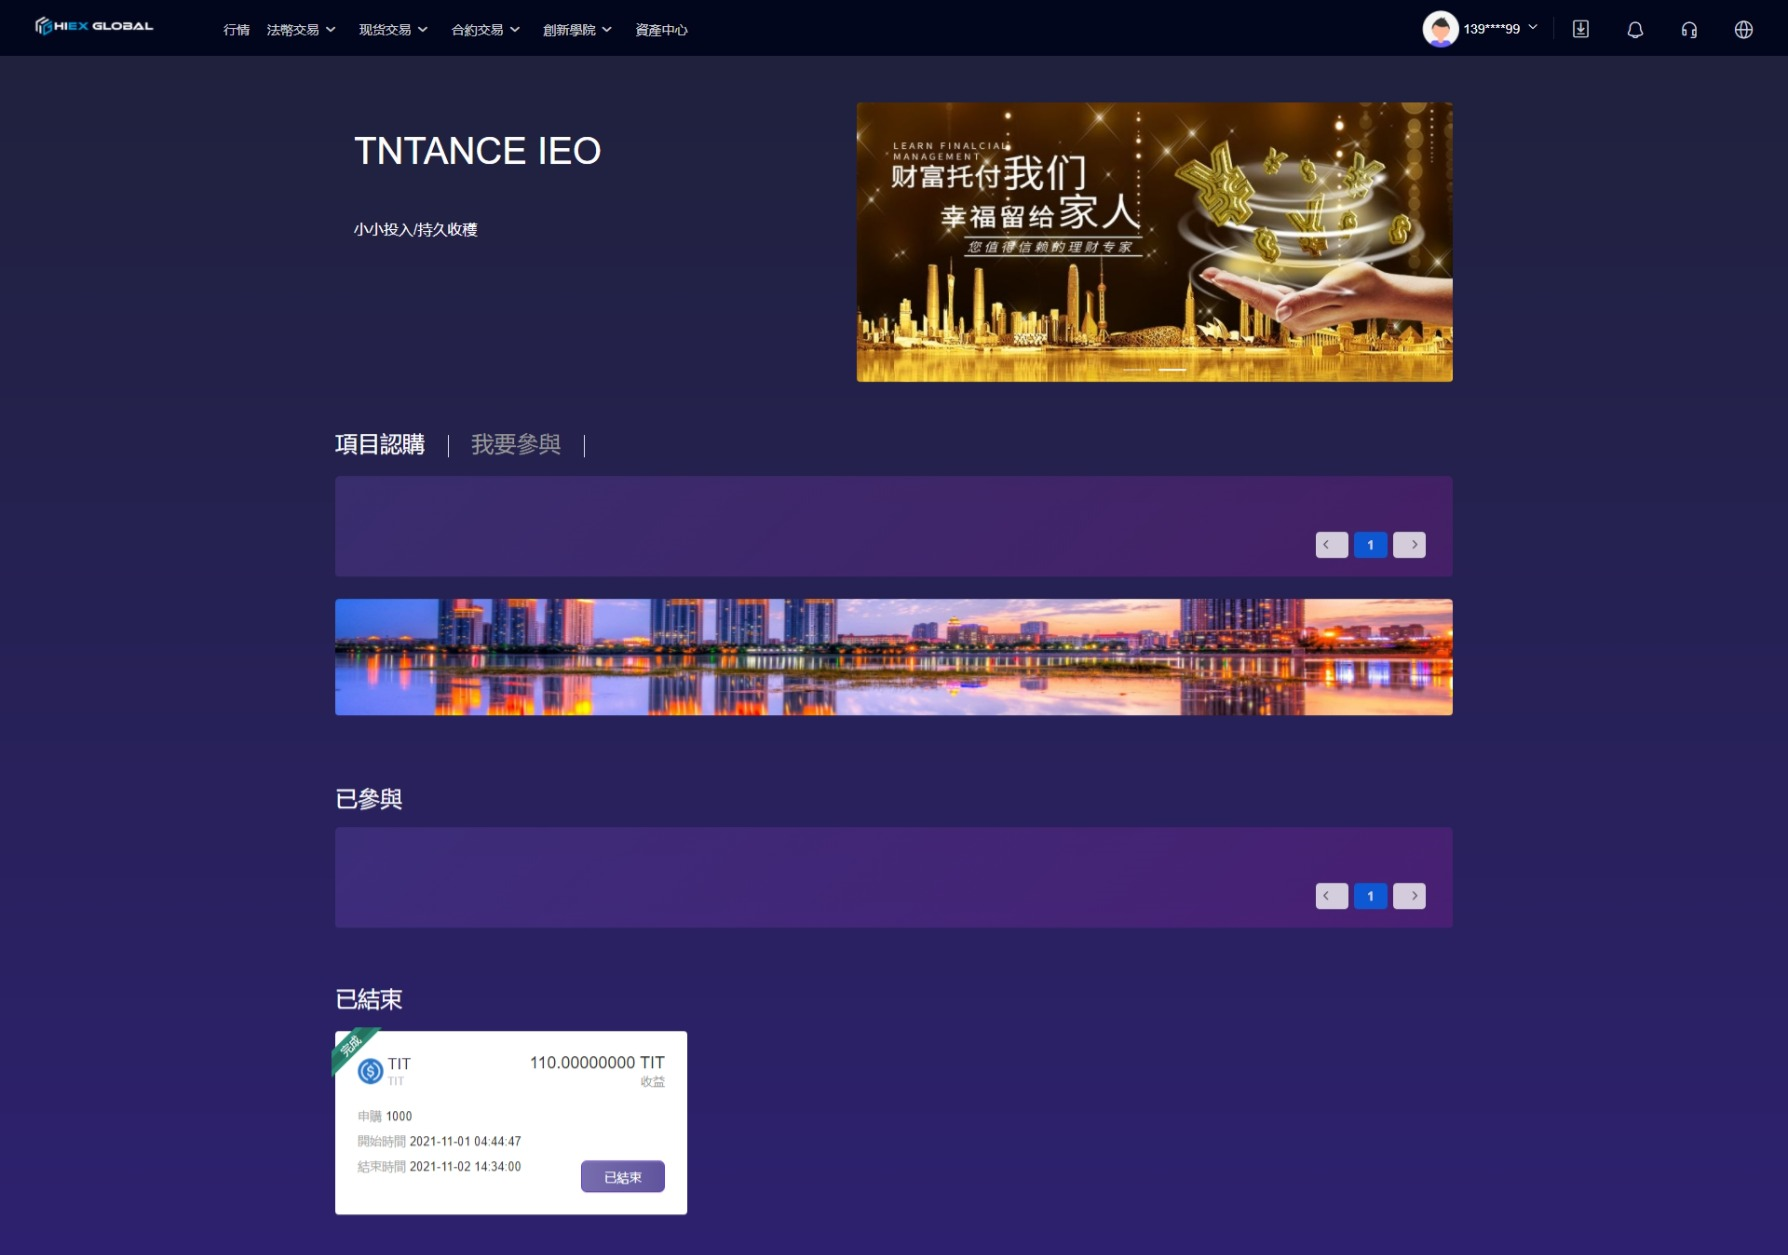Click the golden wealth banner image

pyautogui.click(x=1154, y=242)
